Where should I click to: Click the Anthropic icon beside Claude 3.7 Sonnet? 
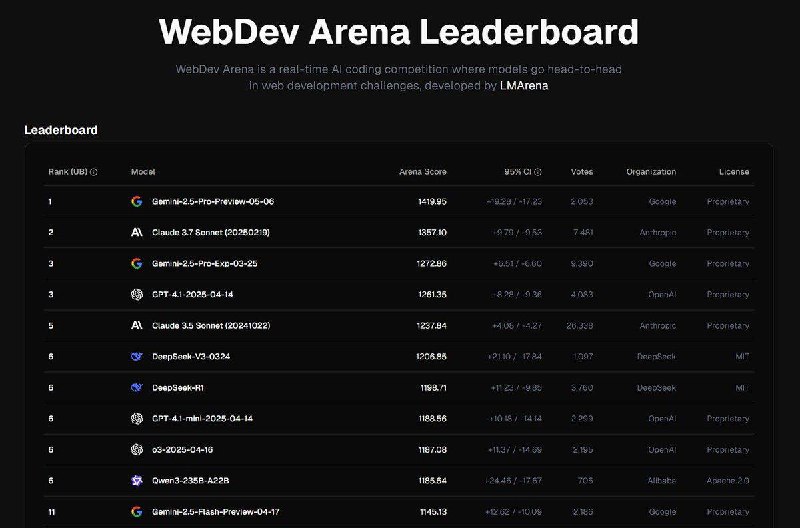point(137,233)
